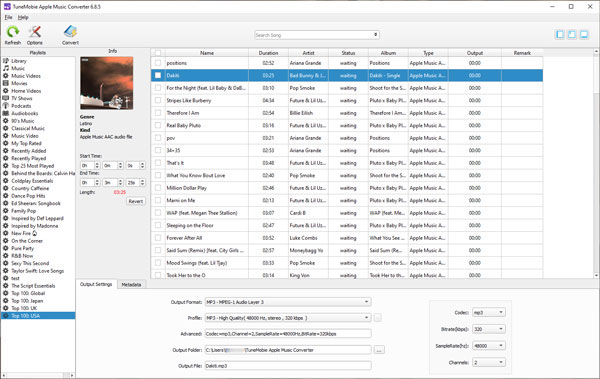Click gear icon beside Family Pop
600x379 pixels.
(6, 211)
